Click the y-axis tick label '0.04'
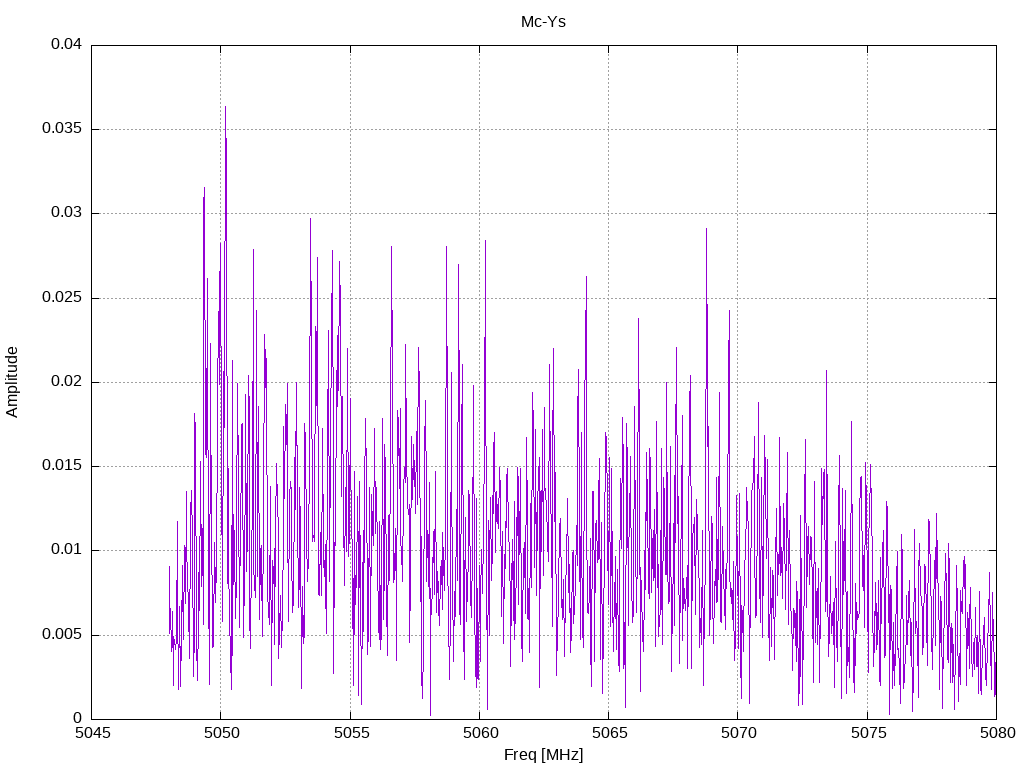1024x768 pixels. tap(67, 44)
